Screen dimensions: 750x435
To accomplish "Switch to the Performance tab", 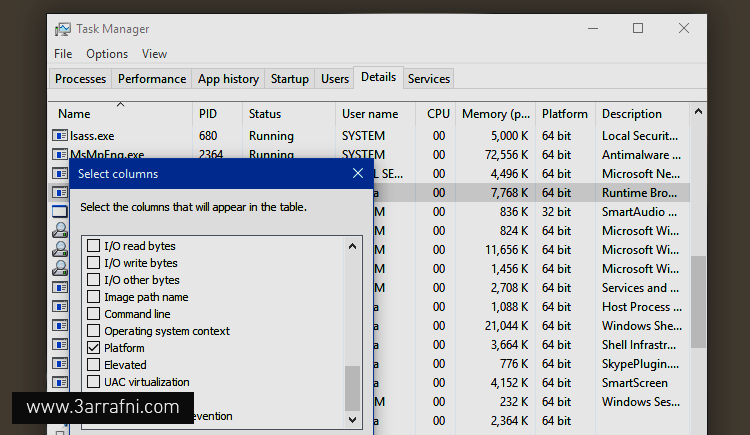I will tap(152, 79).
